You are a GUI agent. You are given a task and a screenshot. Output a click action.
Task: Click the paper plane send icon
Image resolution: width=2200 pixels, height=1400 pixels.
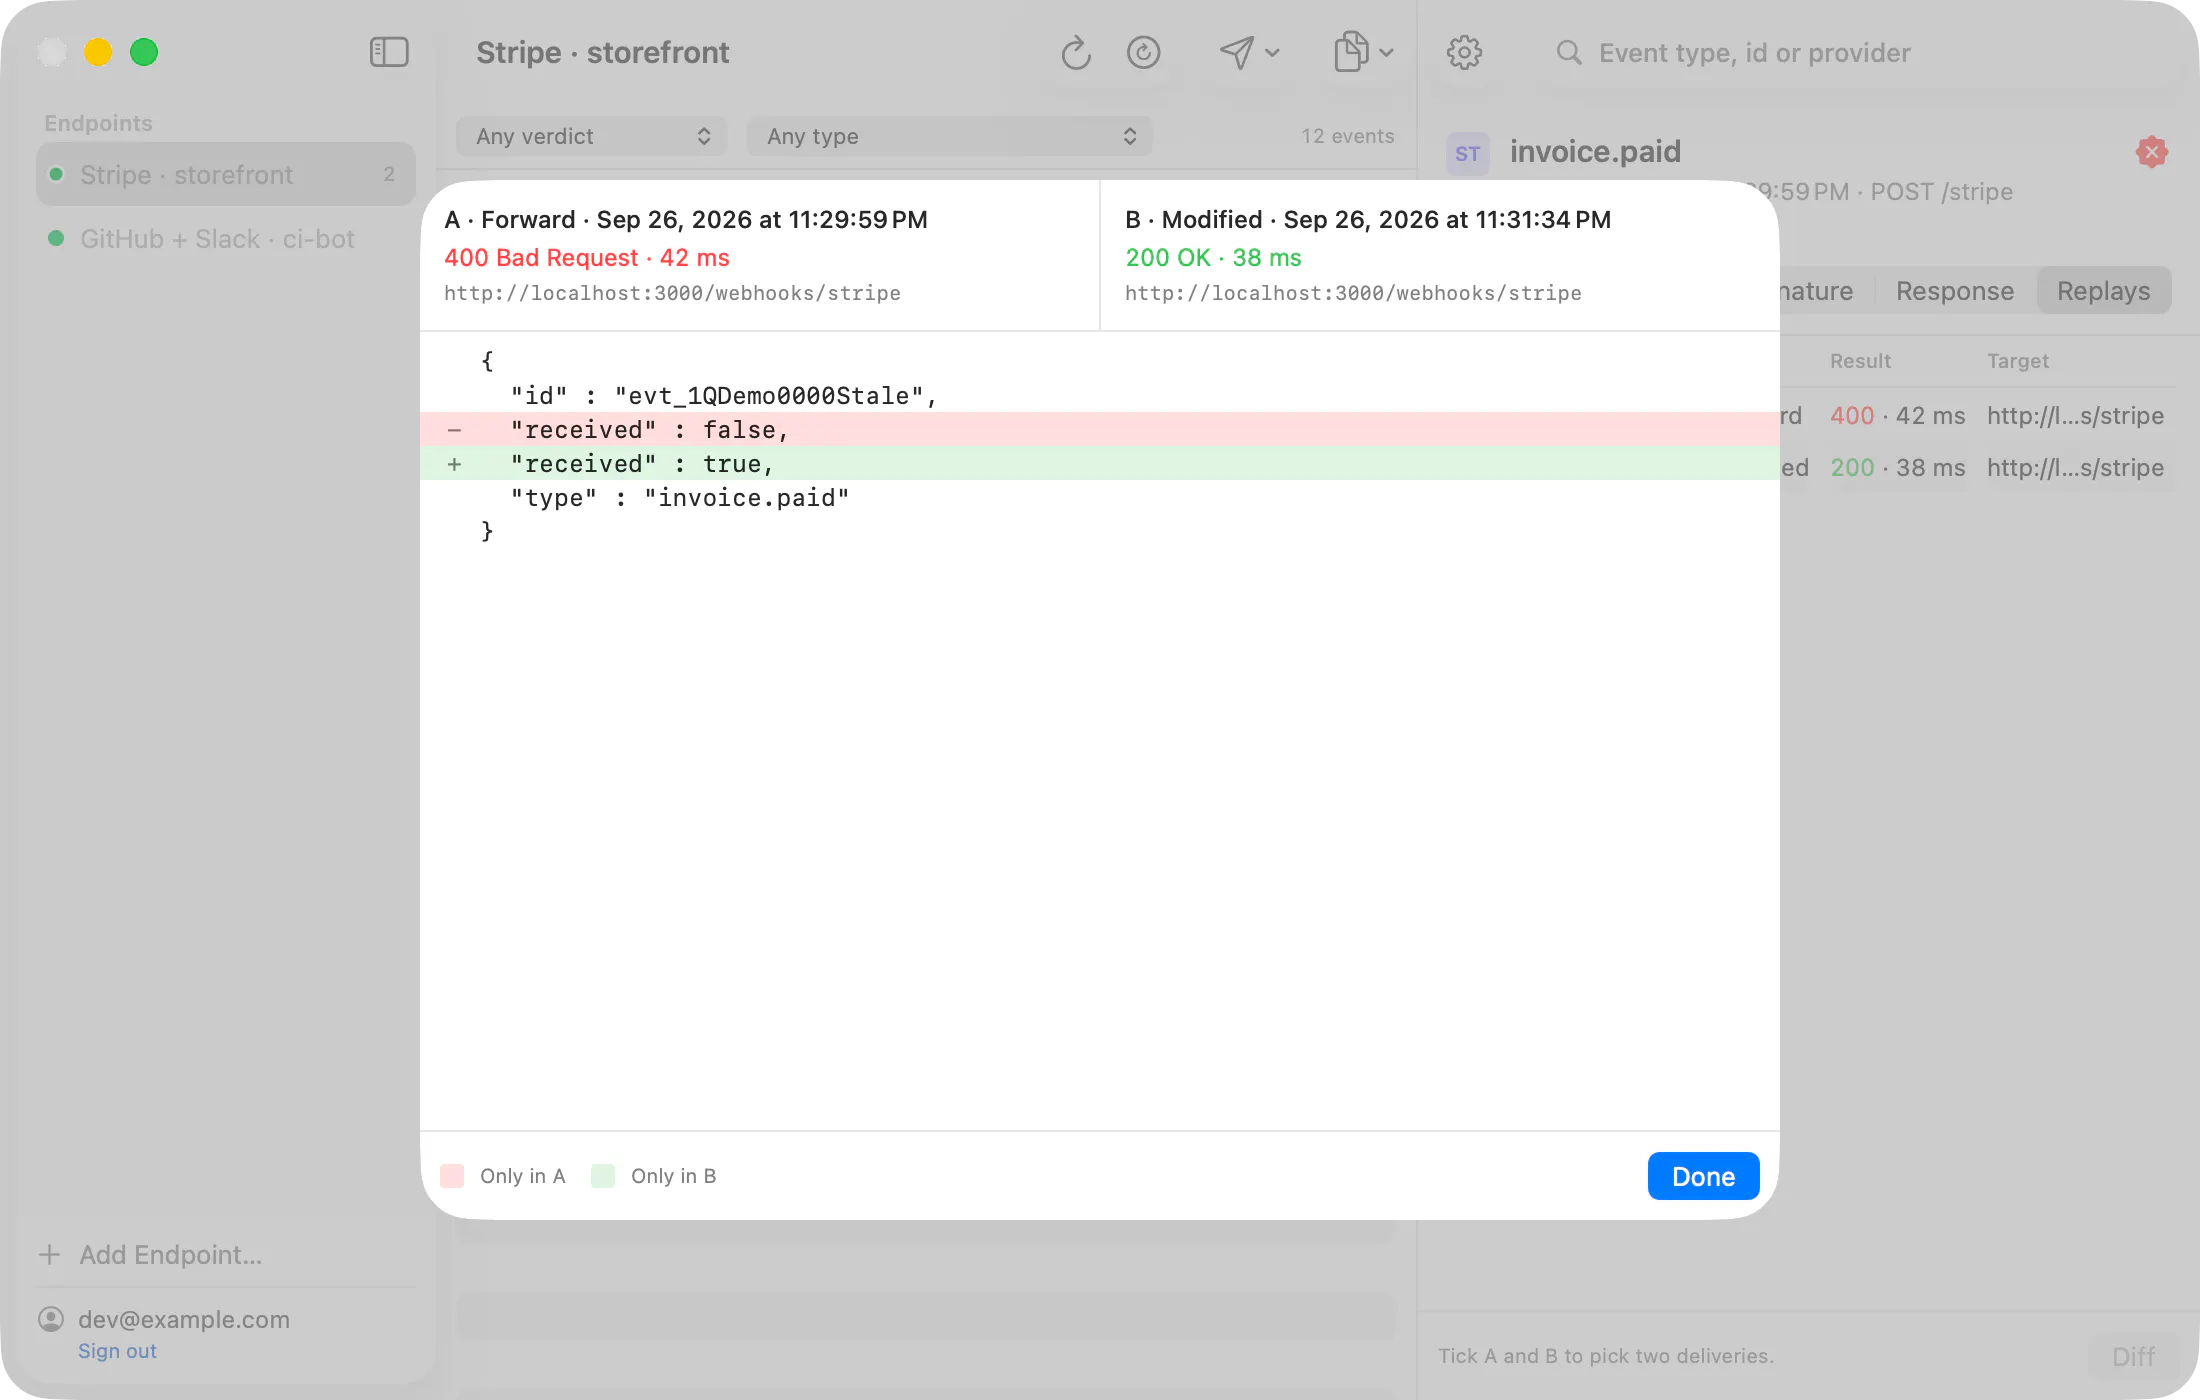1237,52
